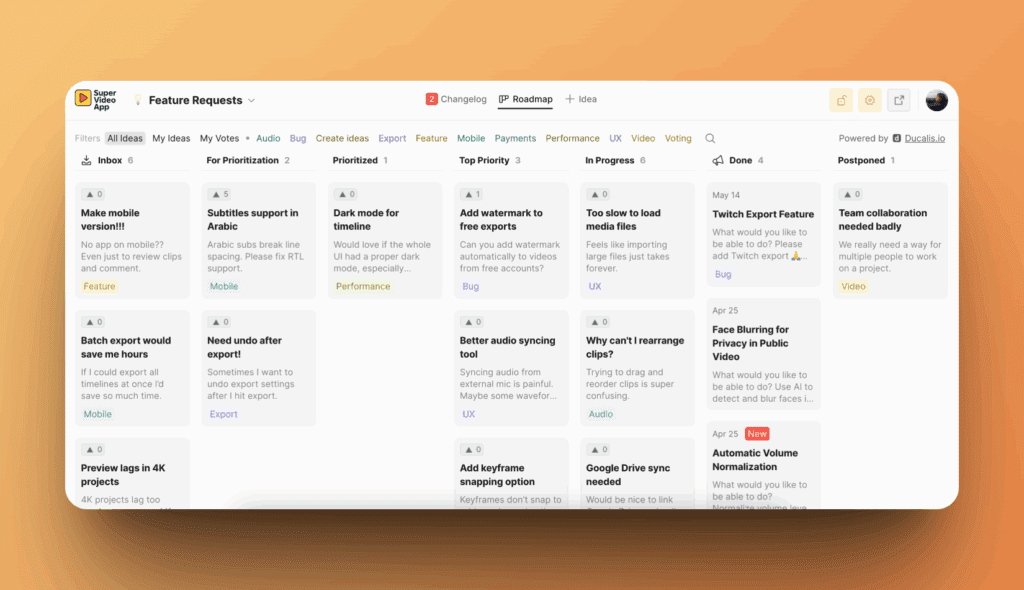
Task: Open the user profile avatar
Action: 936,100
